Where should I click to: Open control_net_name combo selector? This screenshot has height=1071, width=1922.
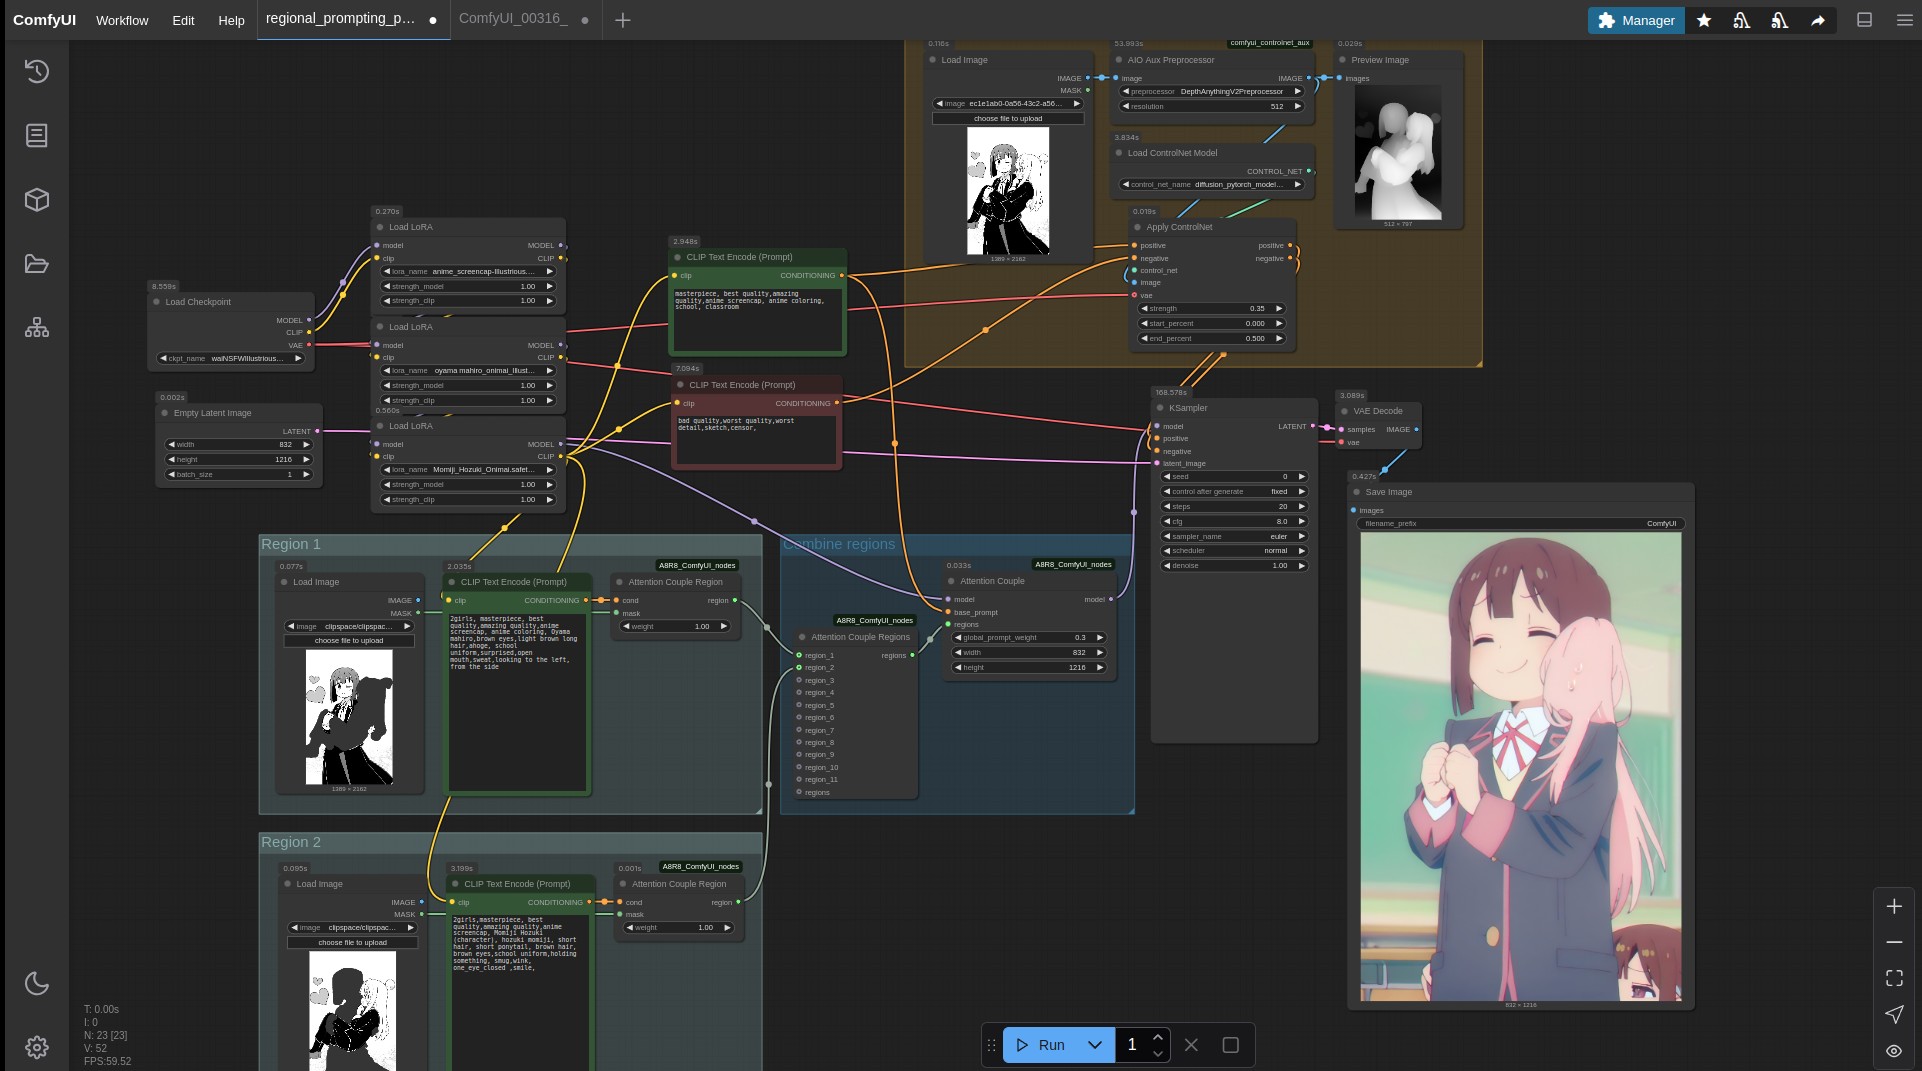(1212, 184)
